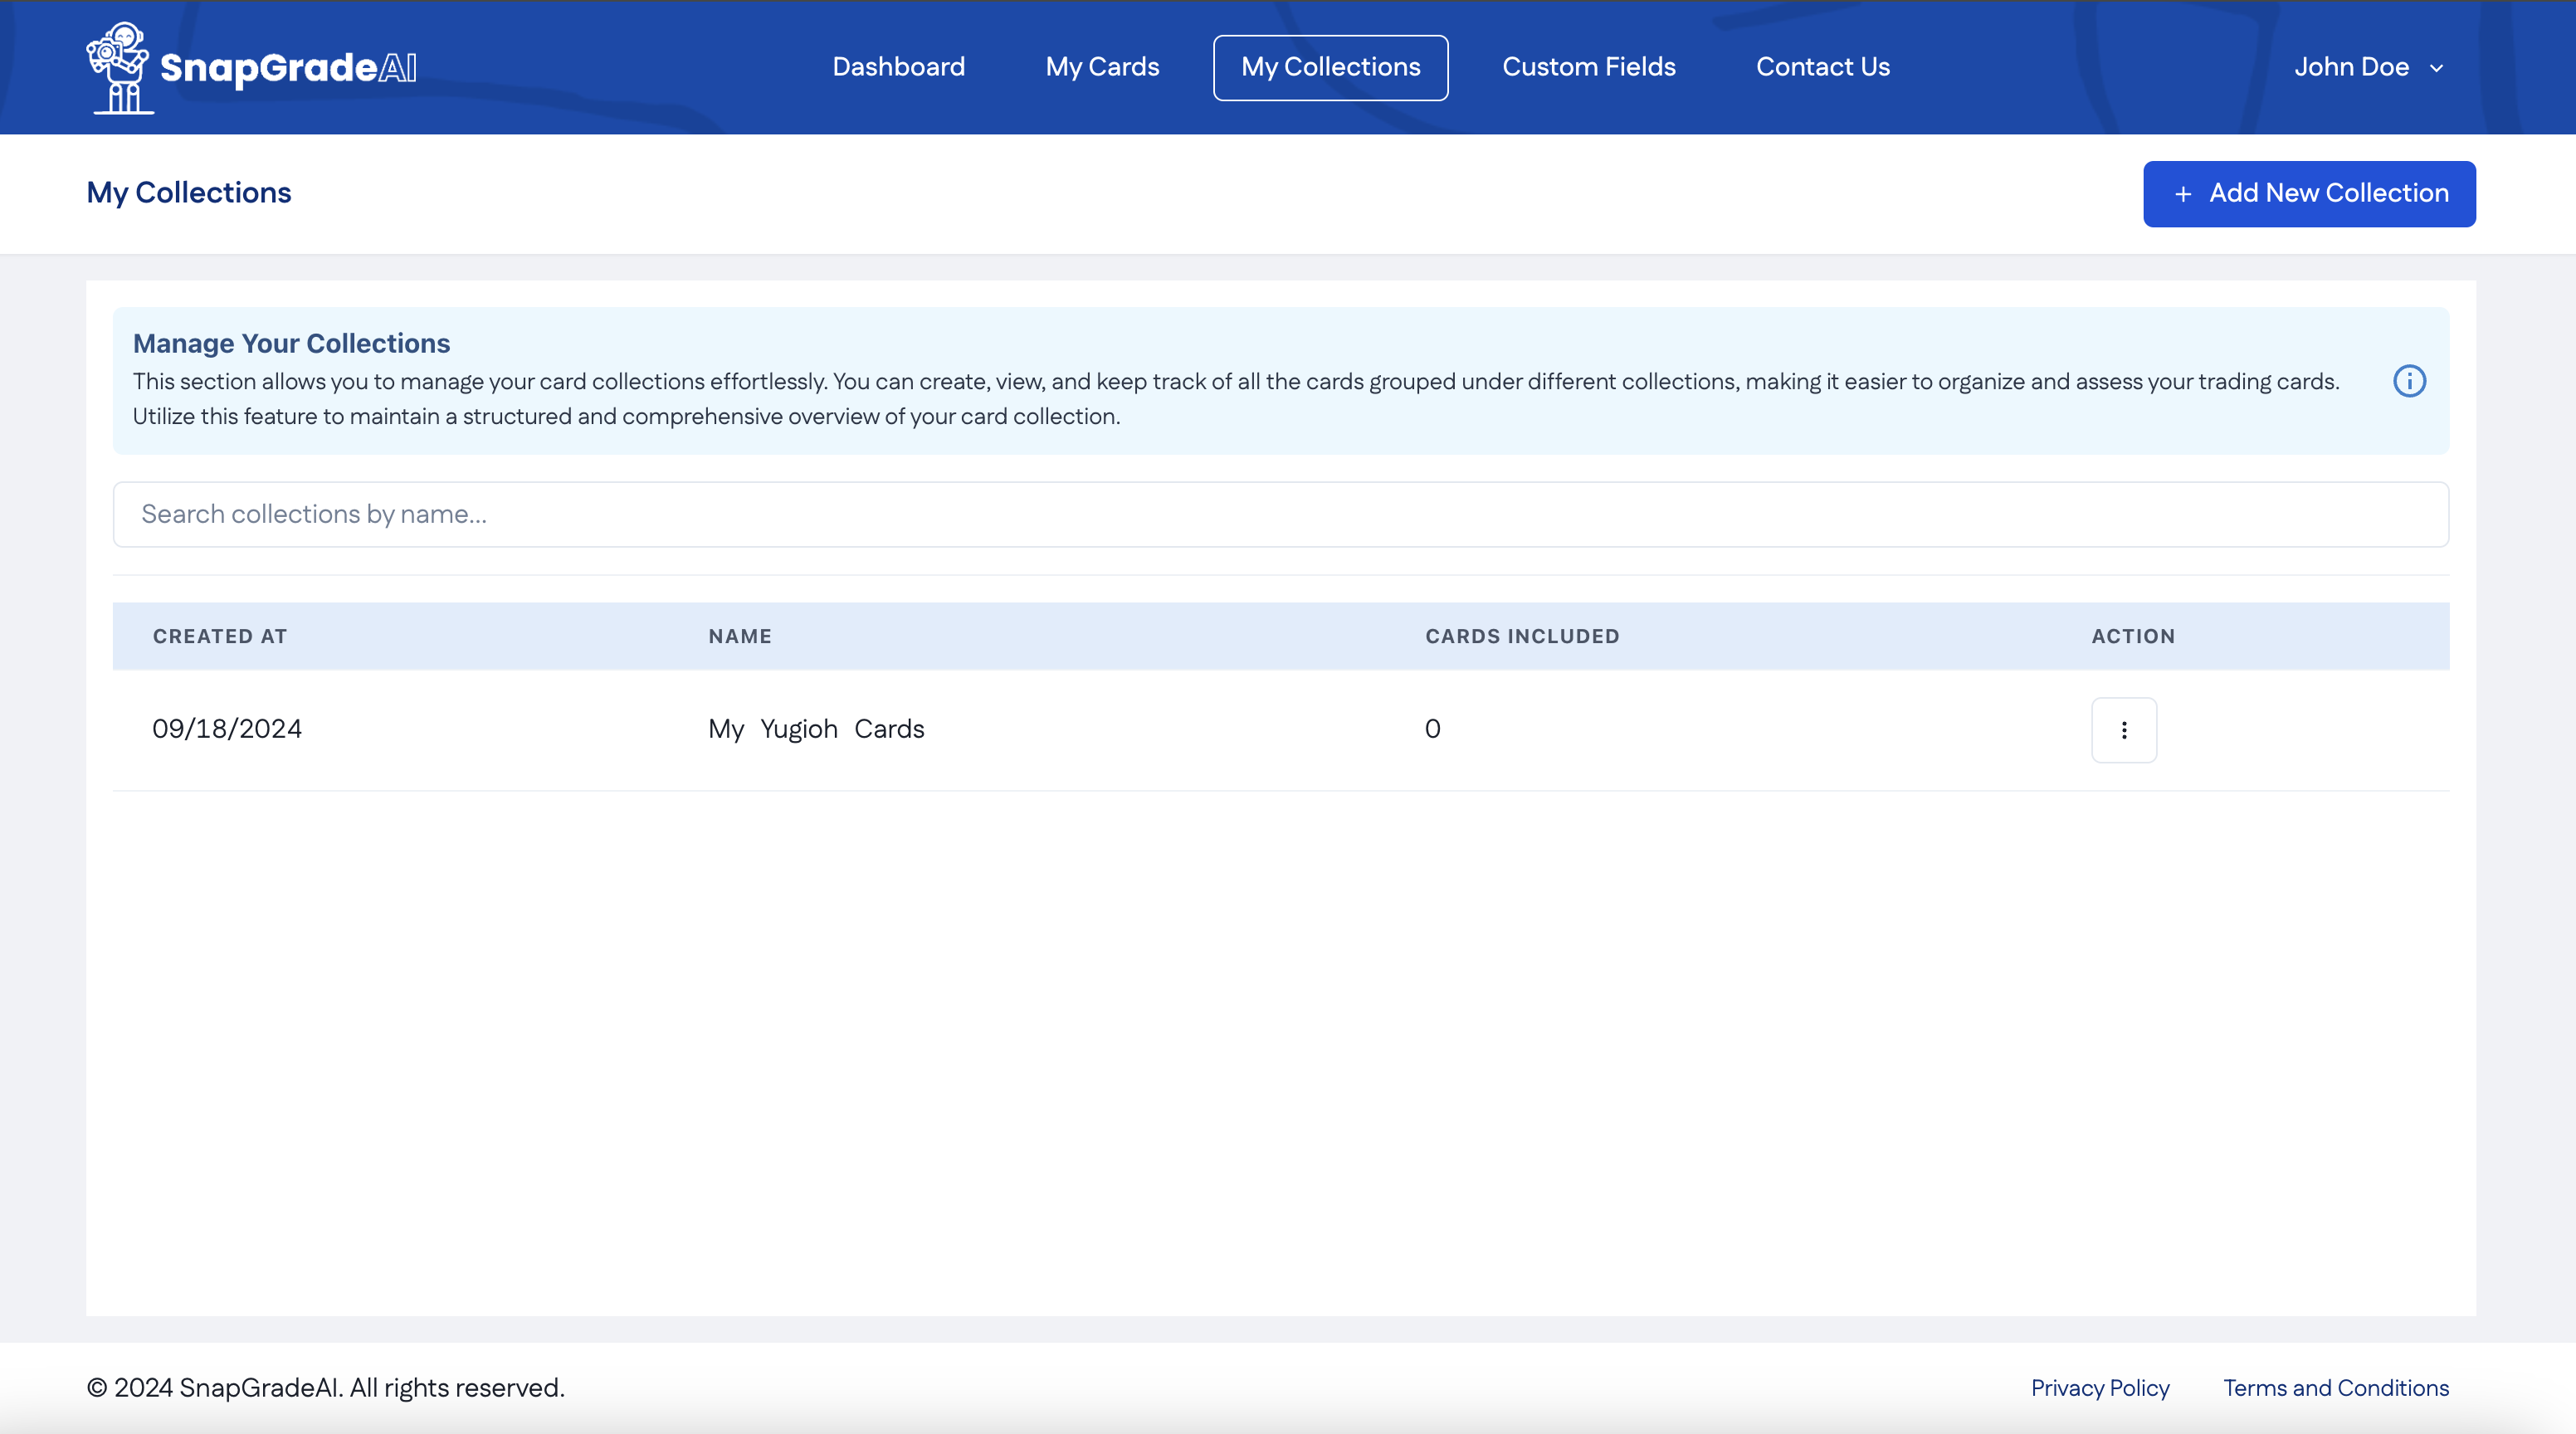Open the Terms and Conditions link

tap(2335, 1388)
